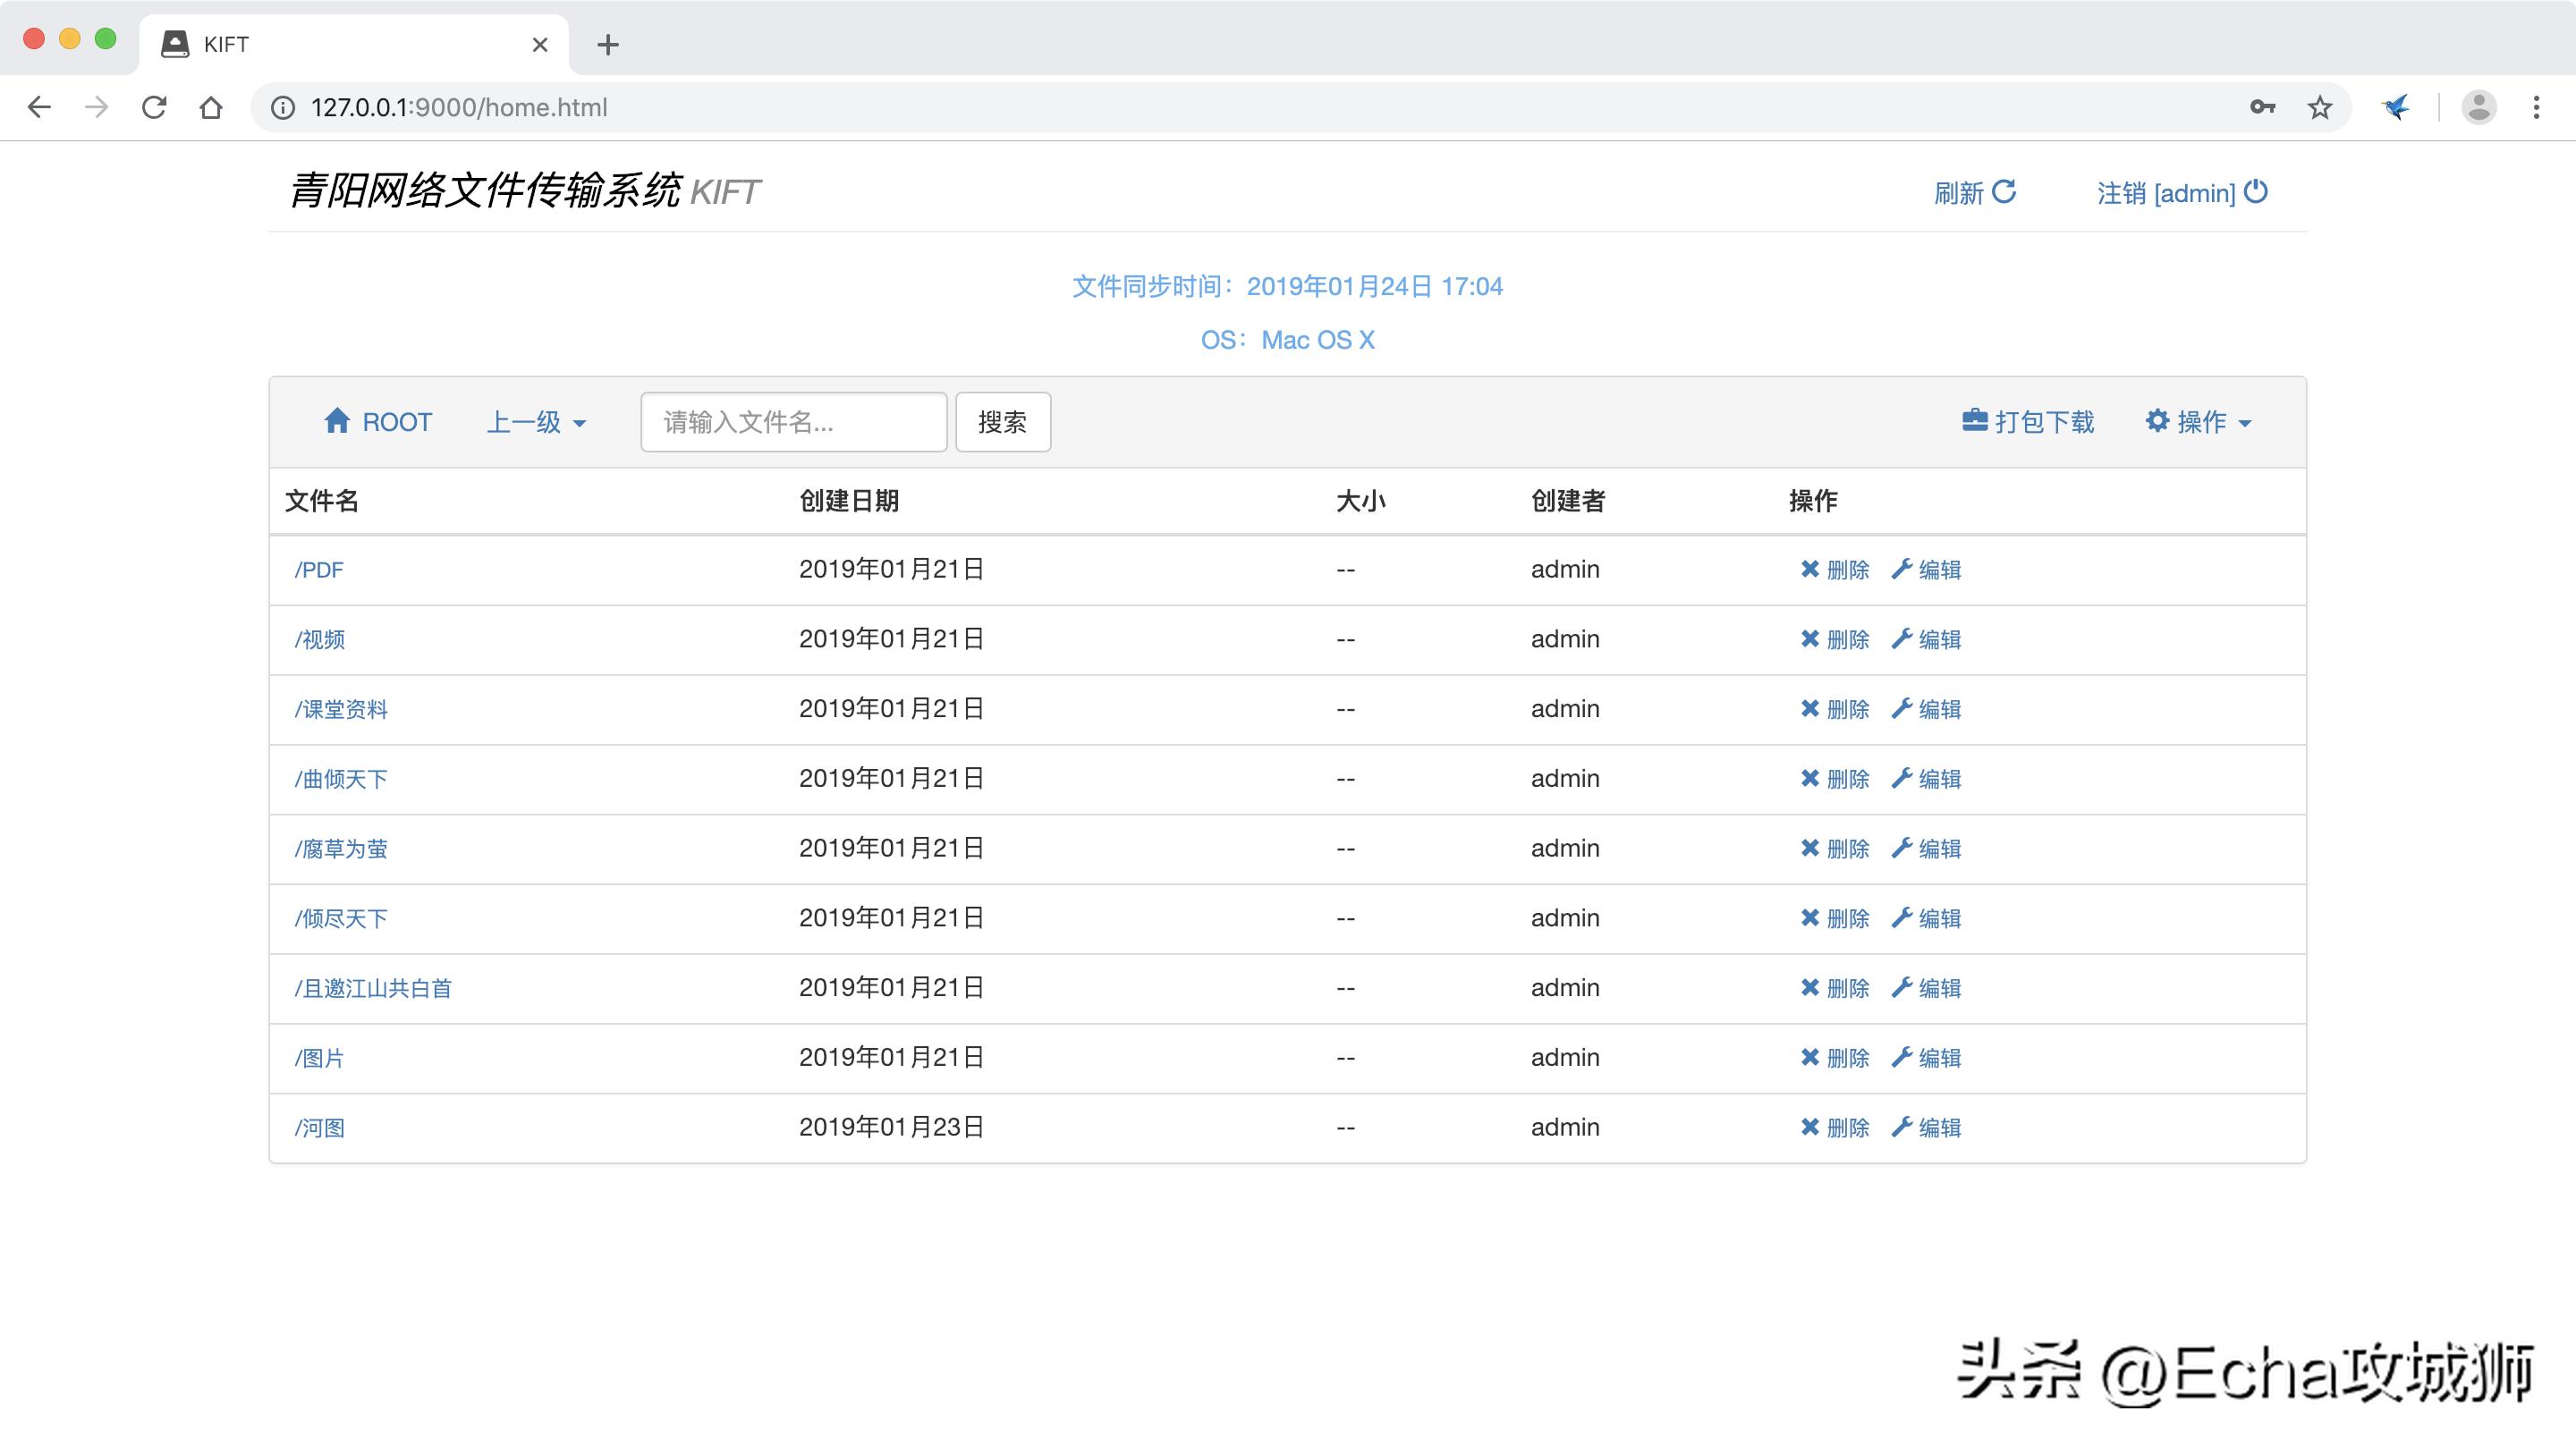
Task: Click the edit icon for the /视频 folder
Action: point(1902,639)
